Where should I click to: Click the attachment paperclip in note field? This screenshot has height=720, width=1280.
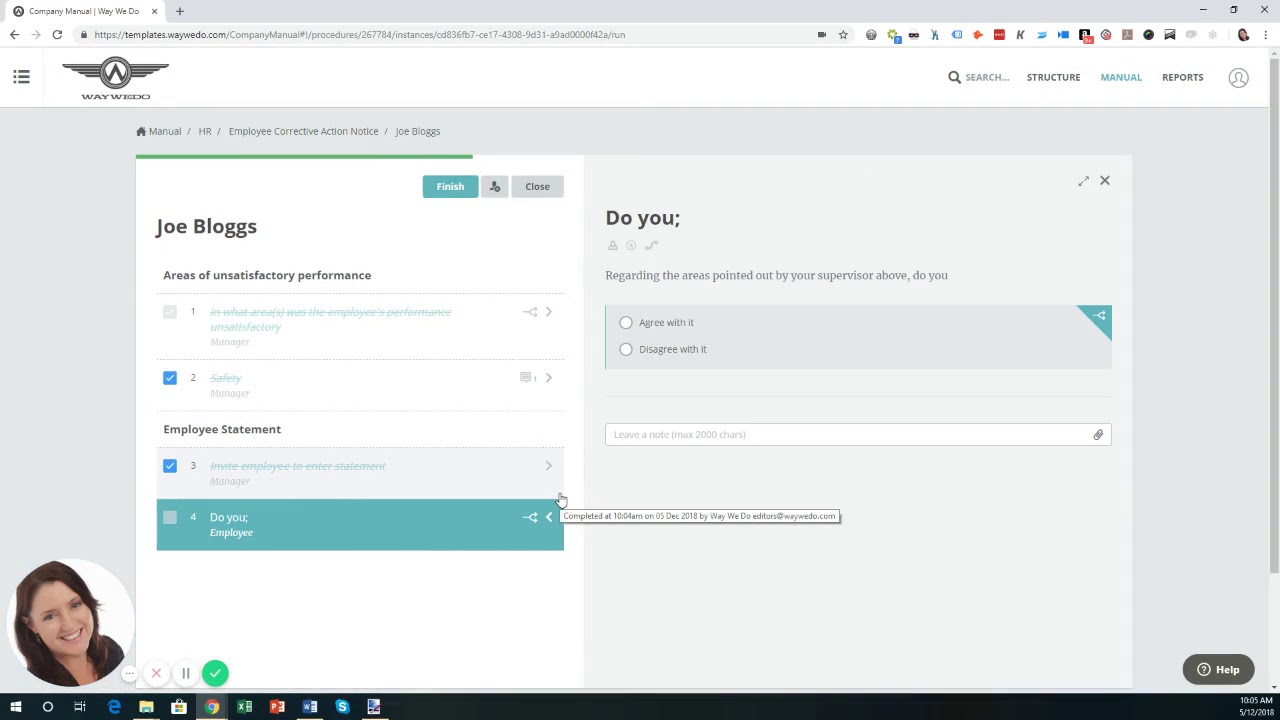(x=1098, y=435)
